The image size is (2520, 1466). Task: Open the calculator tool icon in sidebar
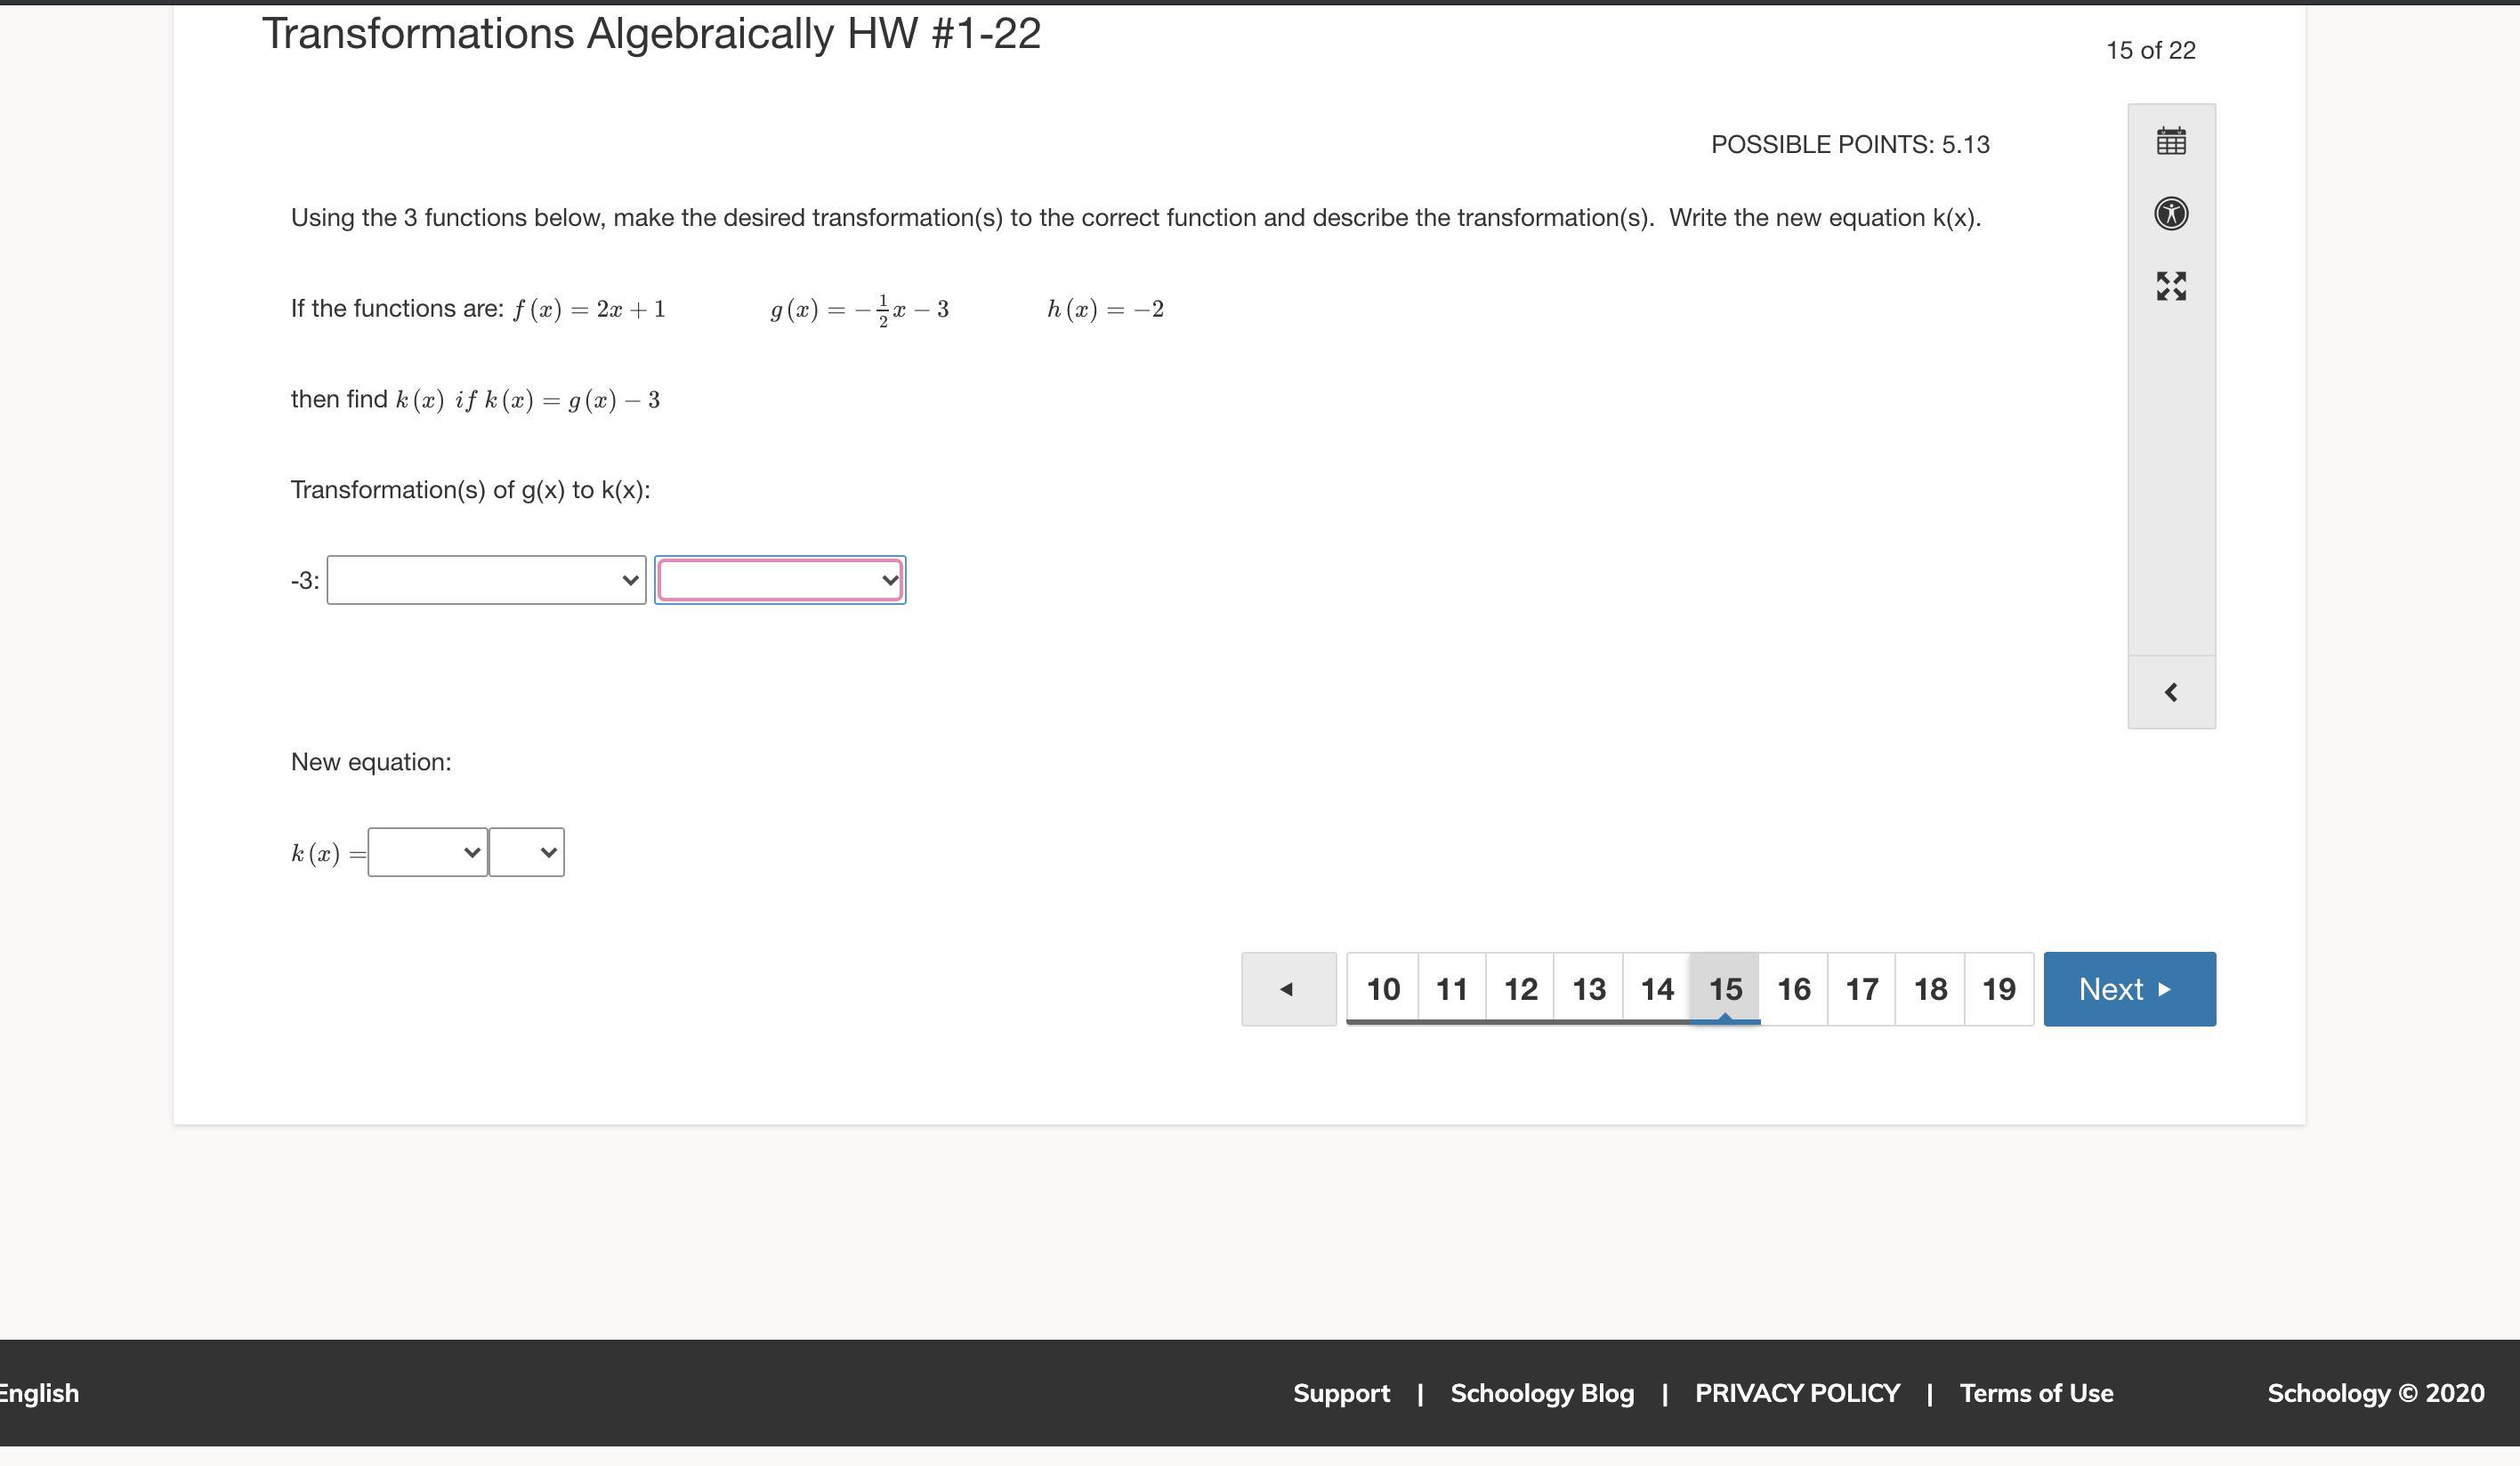[2171, 141]
